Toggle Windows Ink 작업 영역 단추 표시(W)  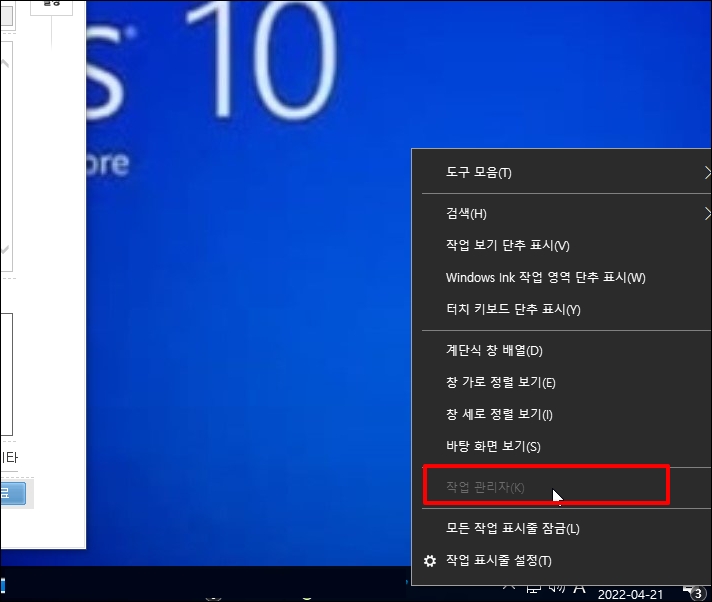pos(561,277)
